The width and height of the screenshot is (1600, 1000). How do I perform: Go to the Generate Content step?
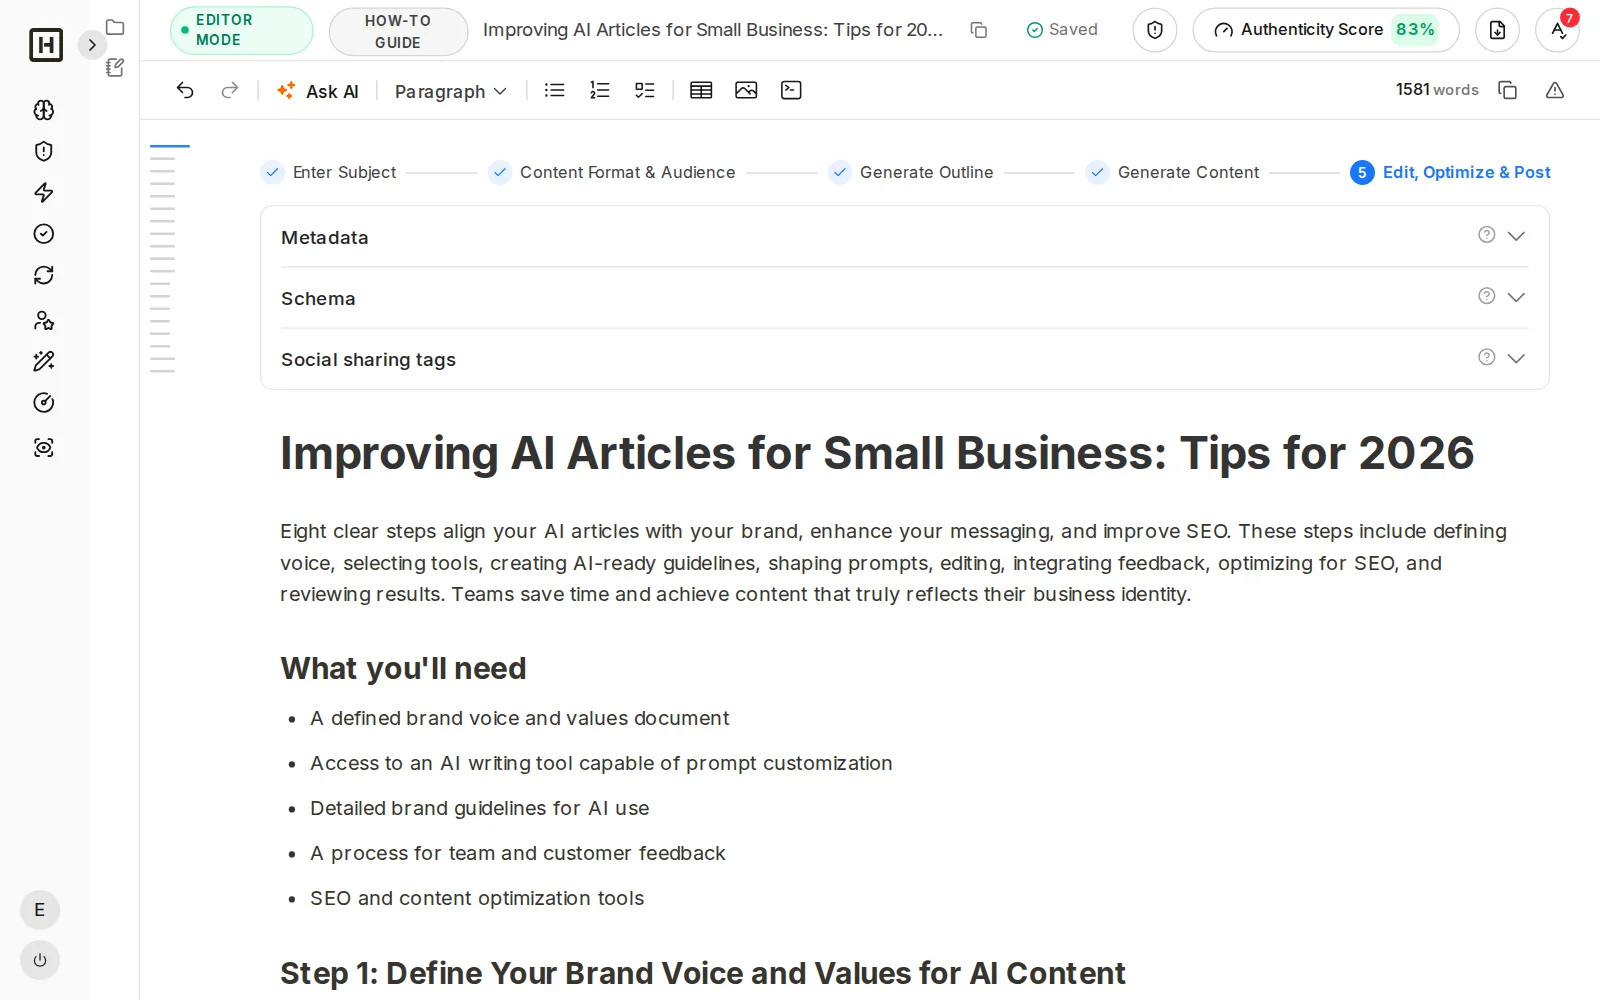click(1173, 172)
